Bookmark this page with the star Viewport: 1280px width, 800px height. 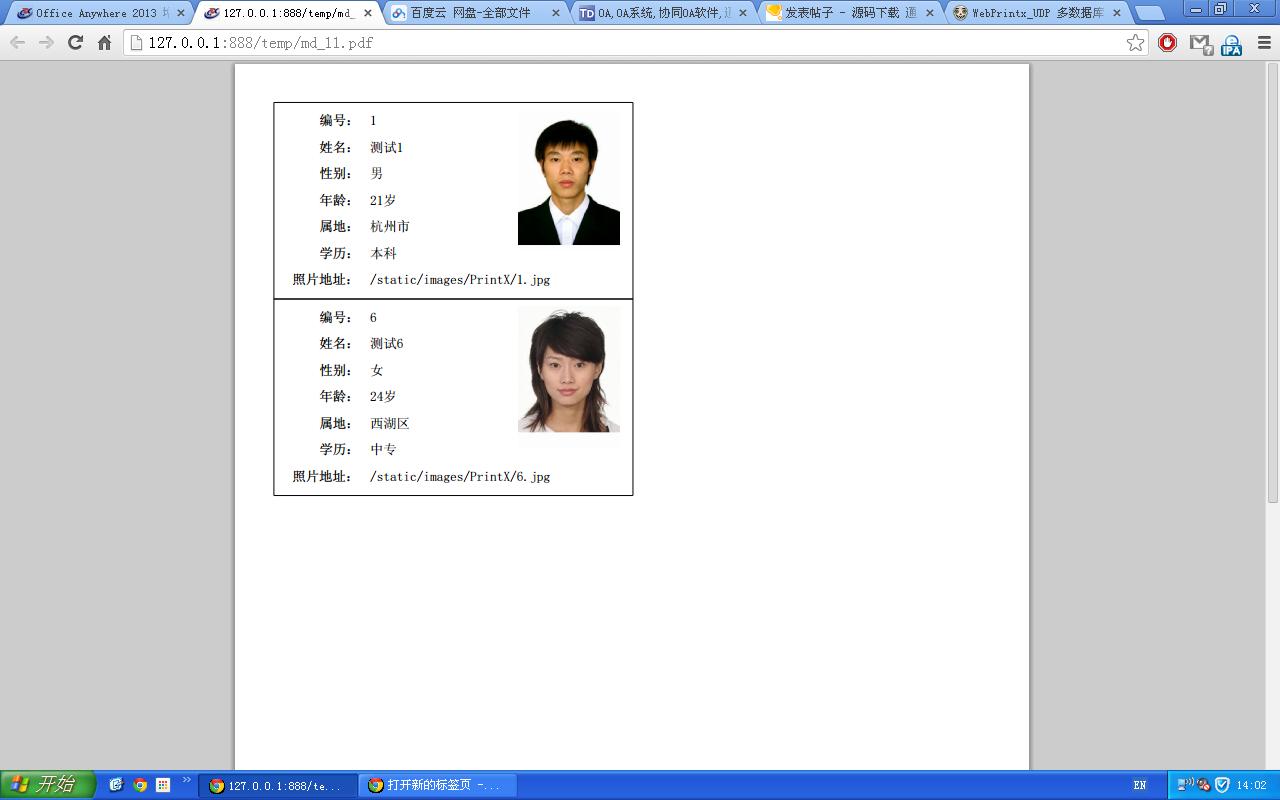[1135, 43]
